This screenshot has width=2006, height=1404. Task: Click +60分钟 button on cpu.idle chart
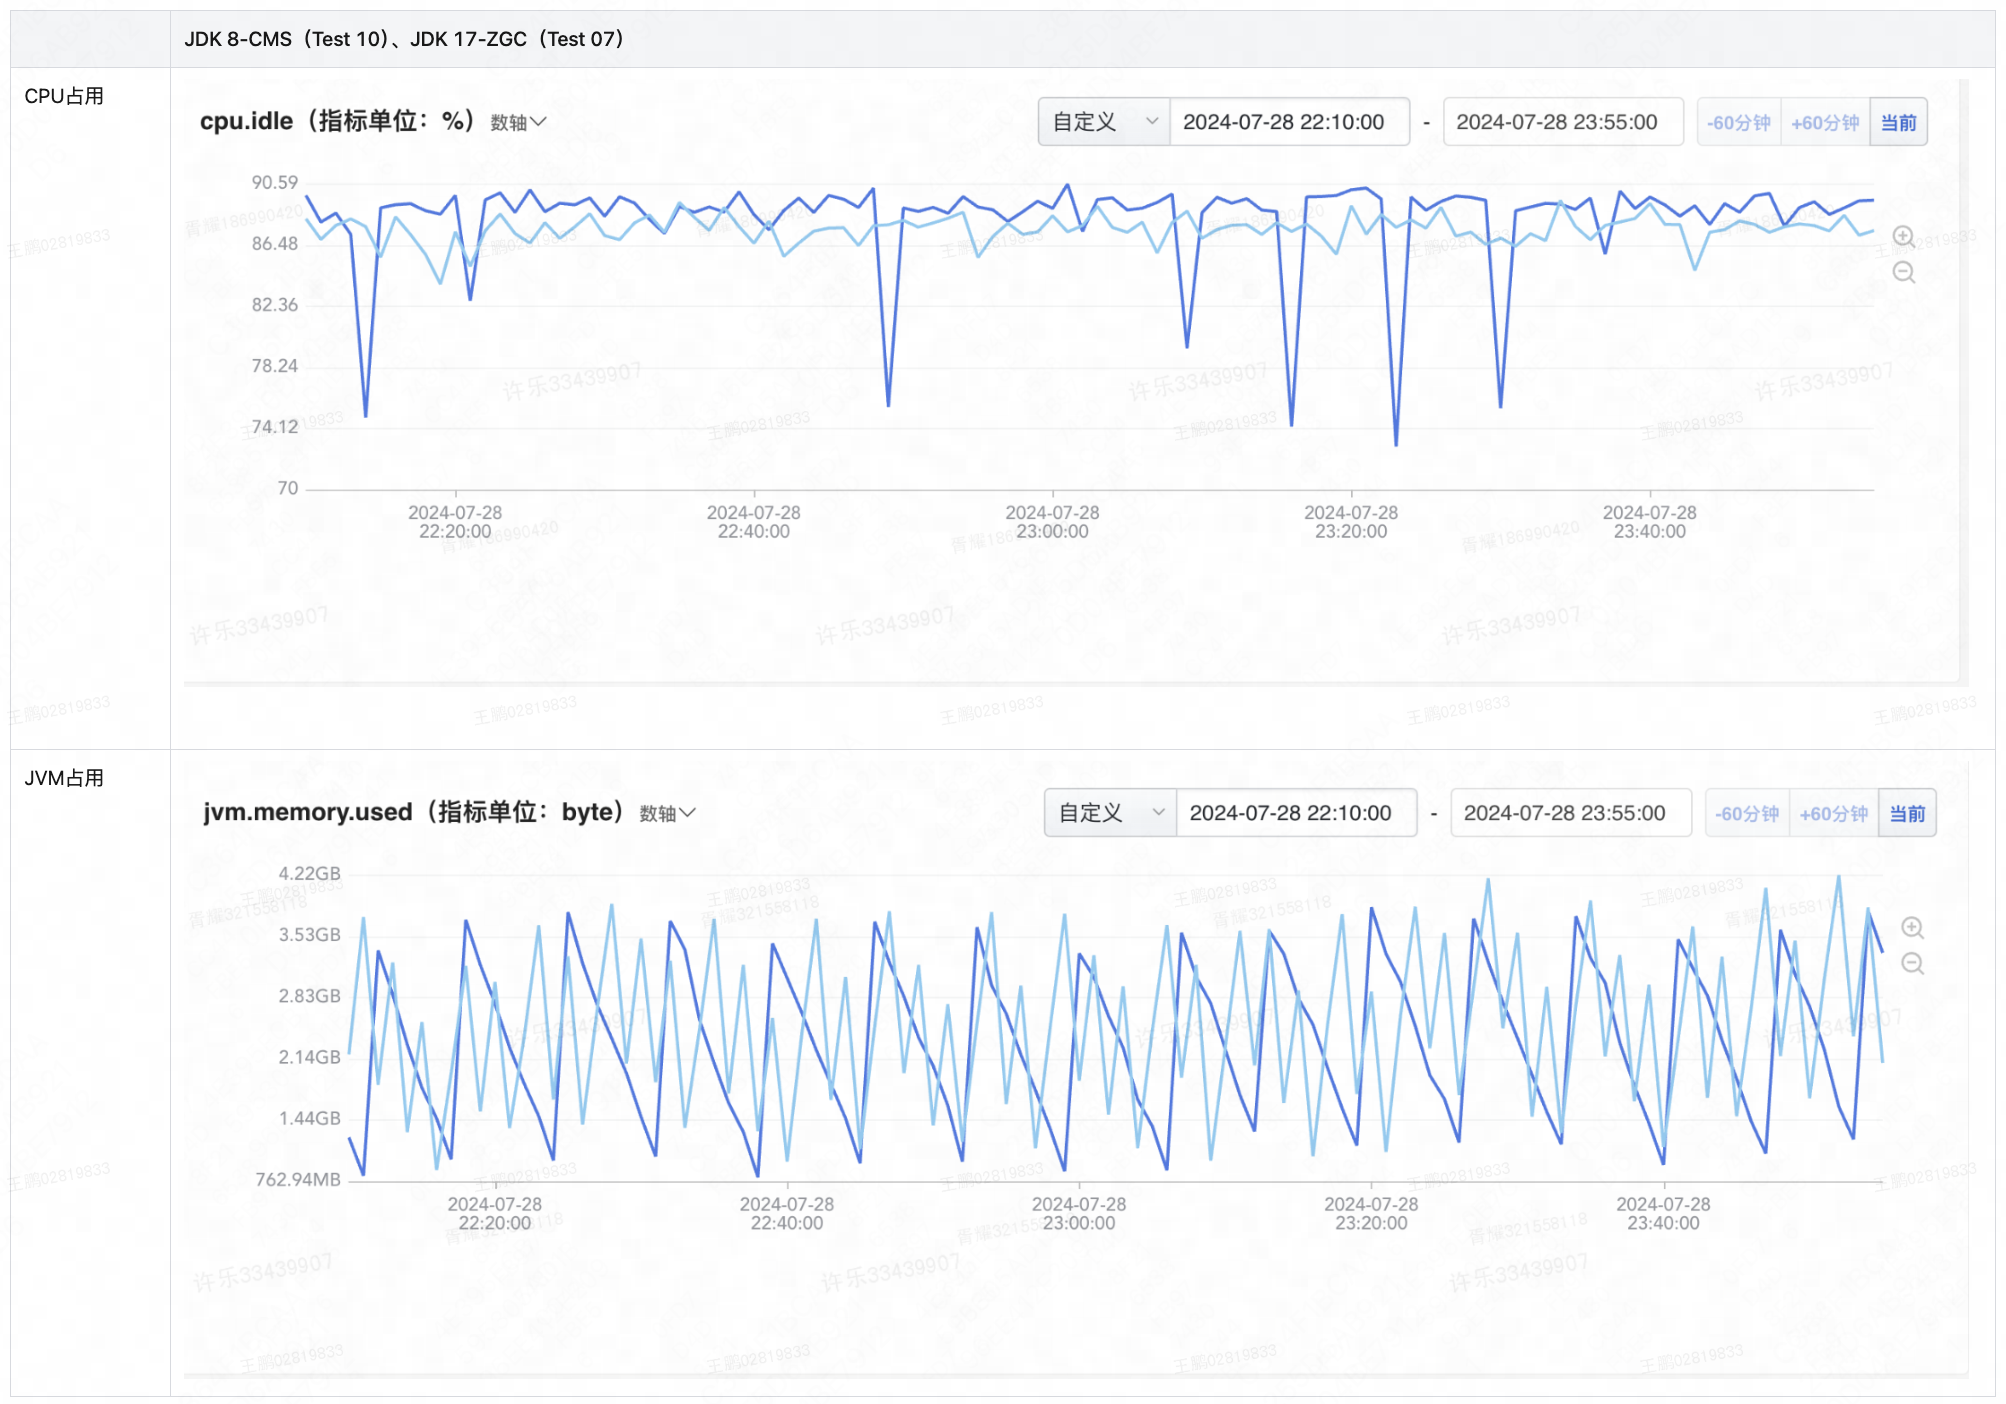pos(1824,122)
